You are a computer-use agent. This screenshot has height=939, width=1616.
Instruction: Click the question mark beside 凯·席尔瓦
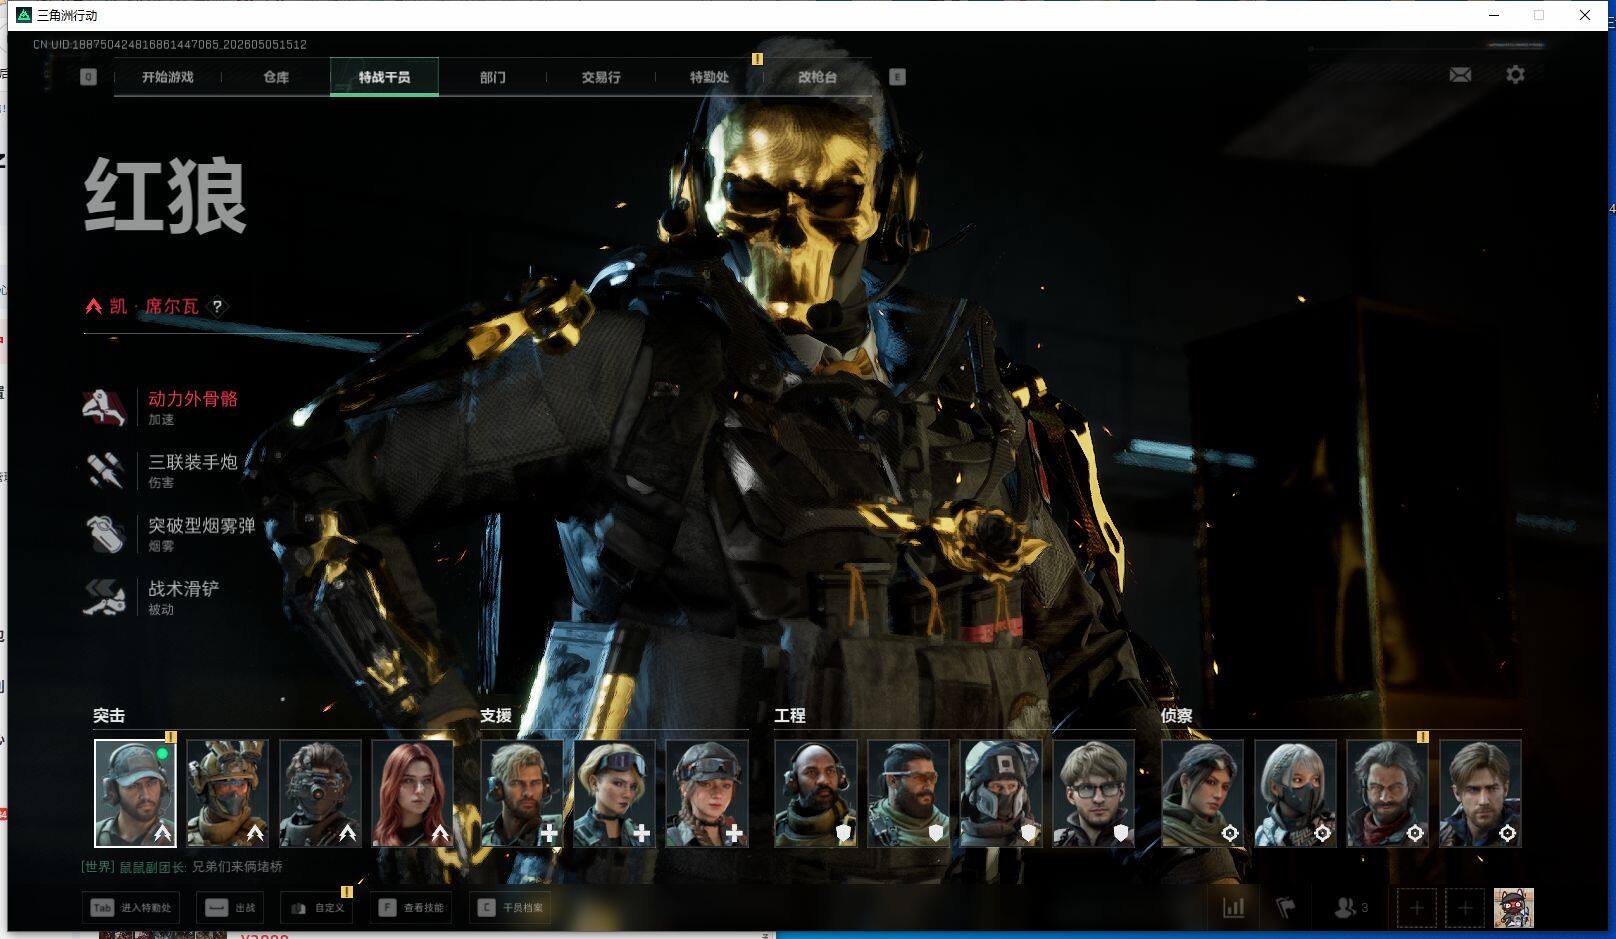click(217, 306)
